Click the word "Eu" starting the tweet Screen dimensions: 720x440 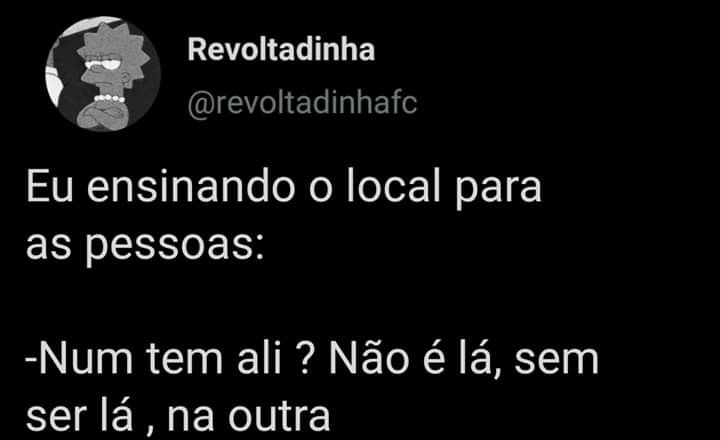coord(50,186)
